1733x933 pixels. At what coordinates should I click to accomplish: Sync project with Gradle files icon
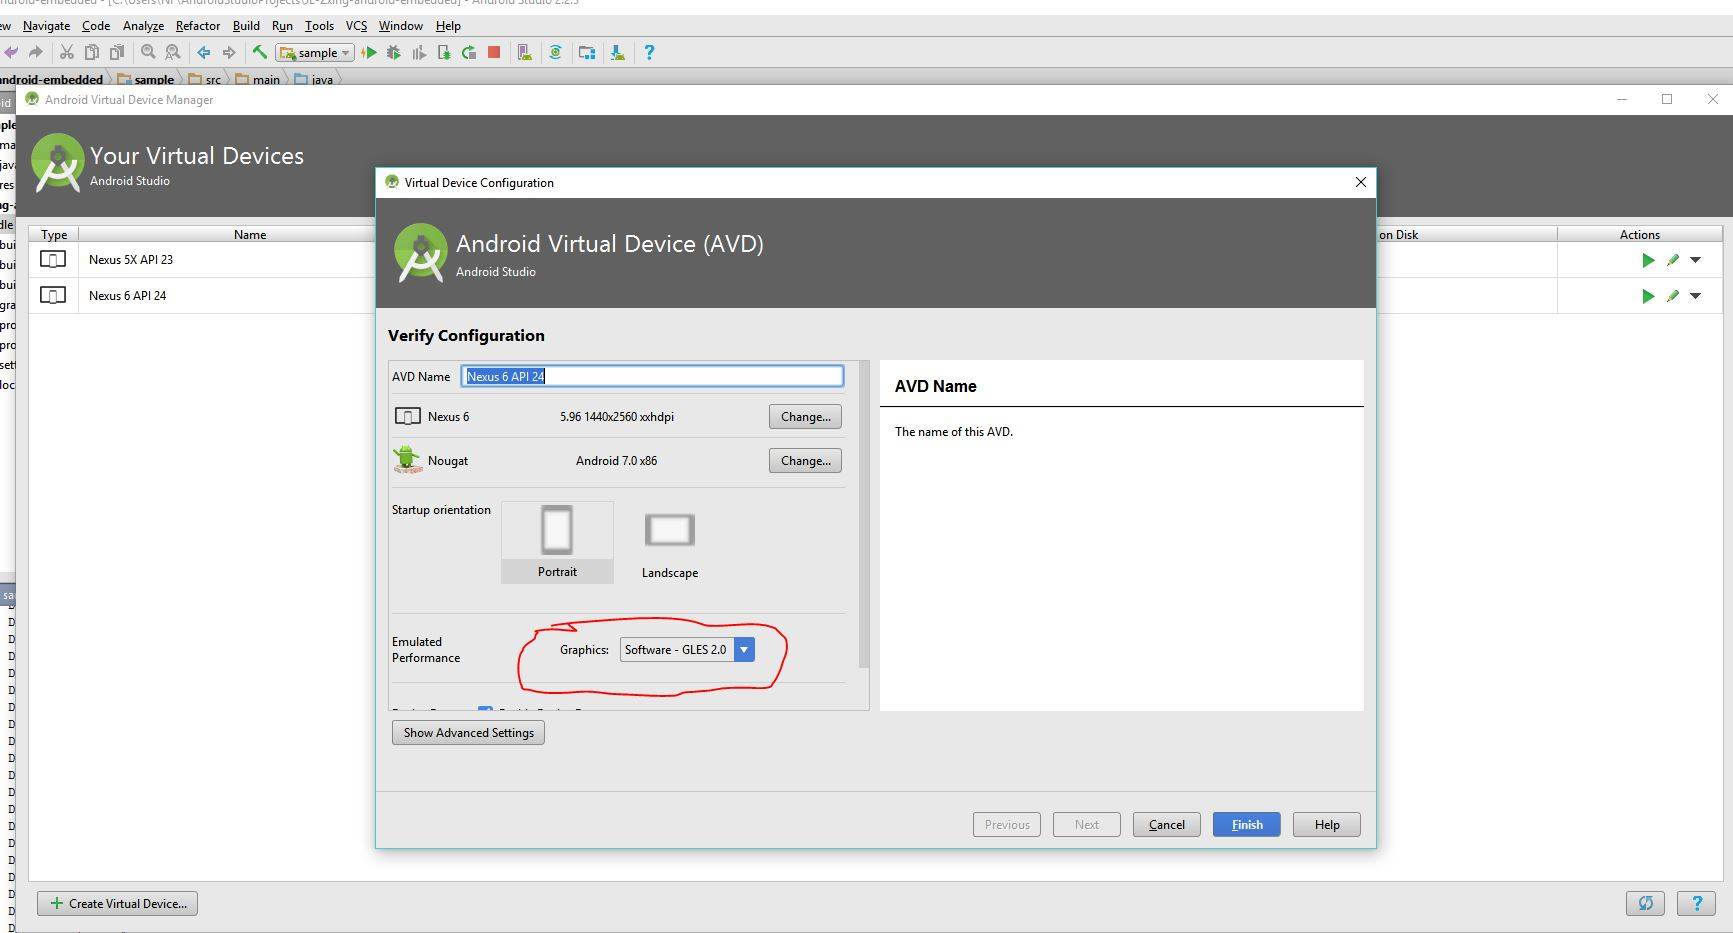tap(556, 52)
